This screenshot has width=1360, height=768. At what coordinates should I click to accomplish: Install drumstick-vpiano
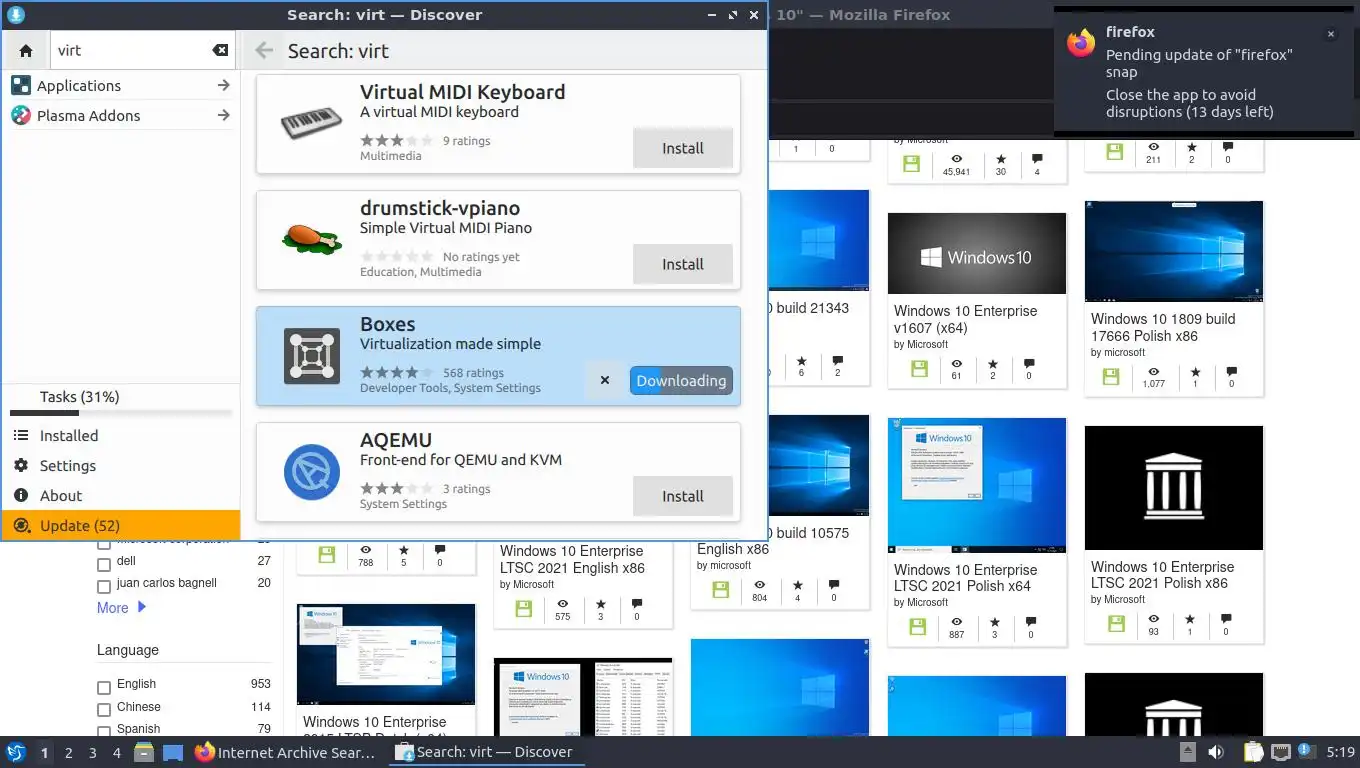[683, 264]
